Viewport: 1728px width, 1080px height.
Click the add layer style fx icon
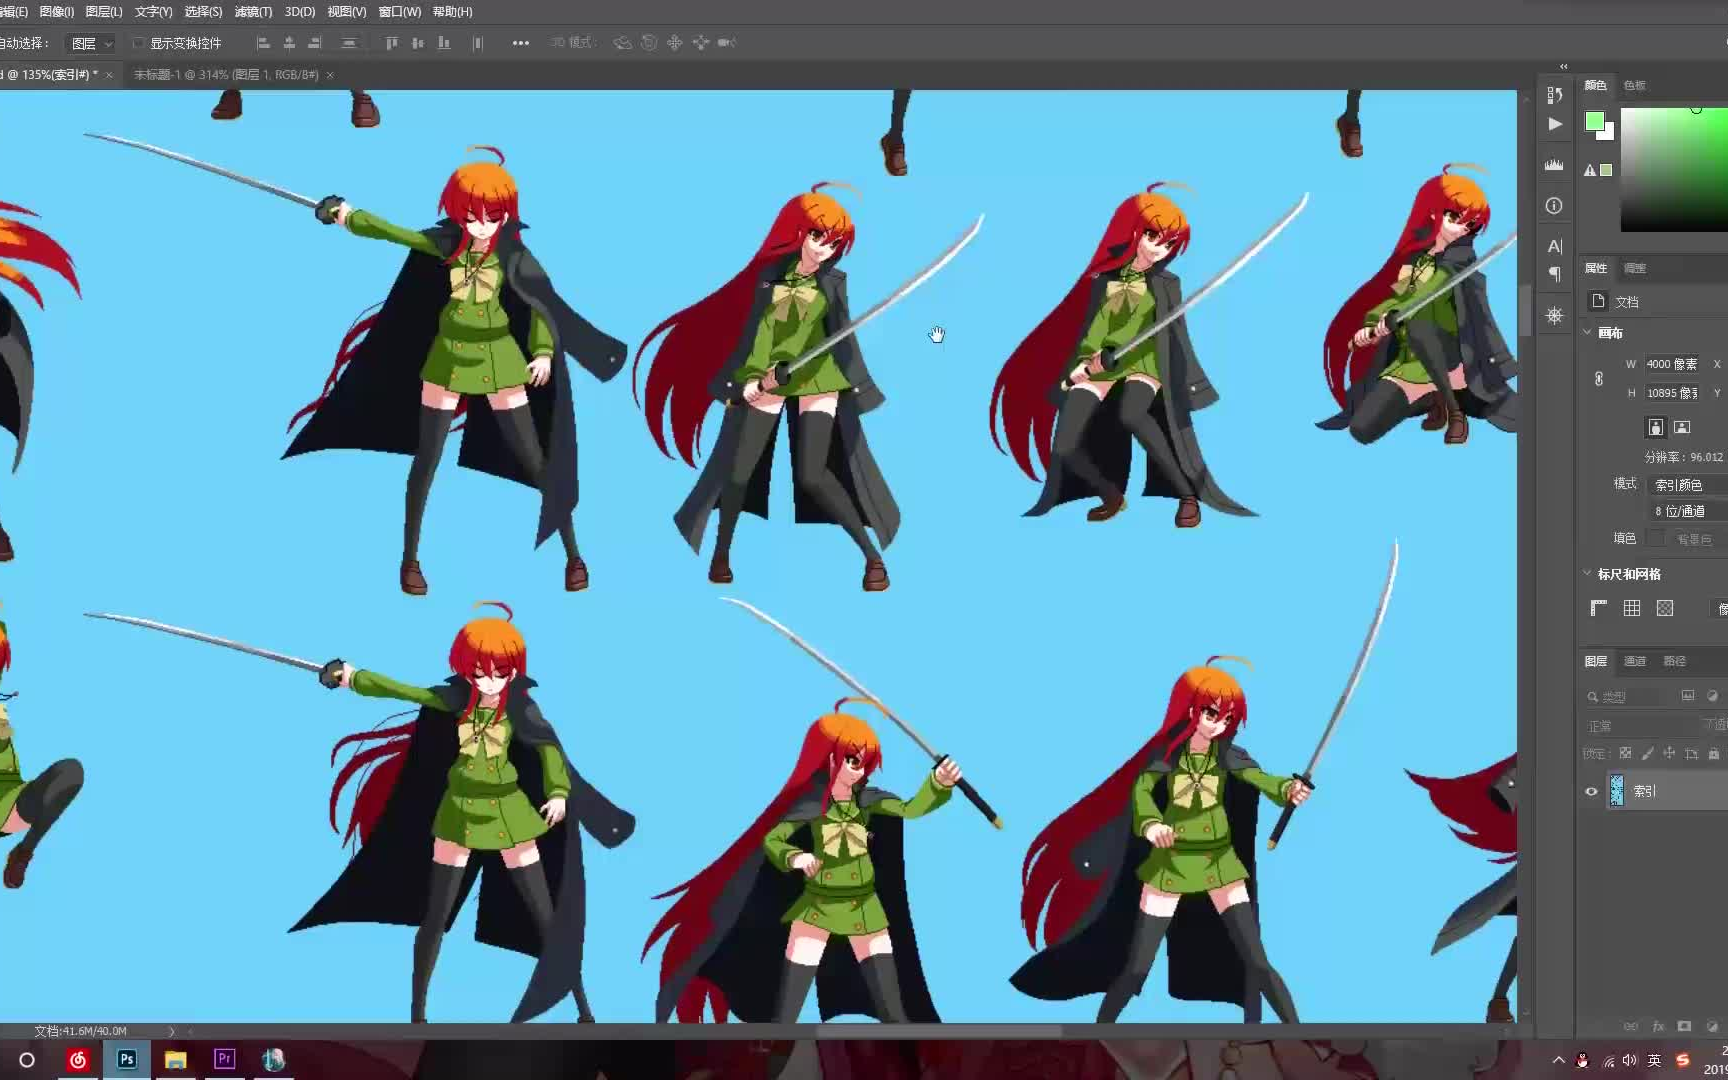(1658, 1027)
